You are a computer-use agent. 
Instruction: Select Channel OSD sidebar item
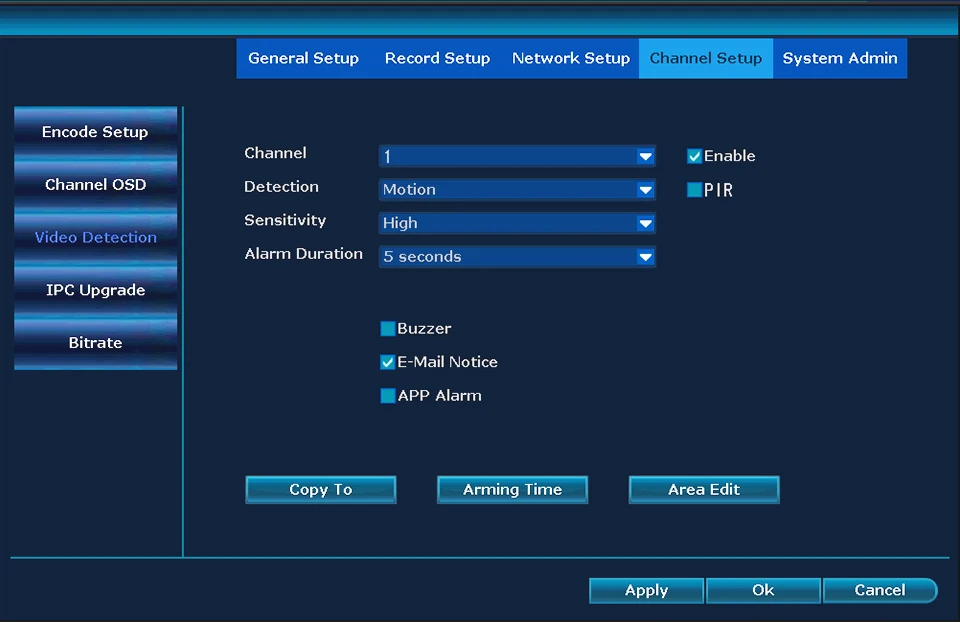(96, 184)
